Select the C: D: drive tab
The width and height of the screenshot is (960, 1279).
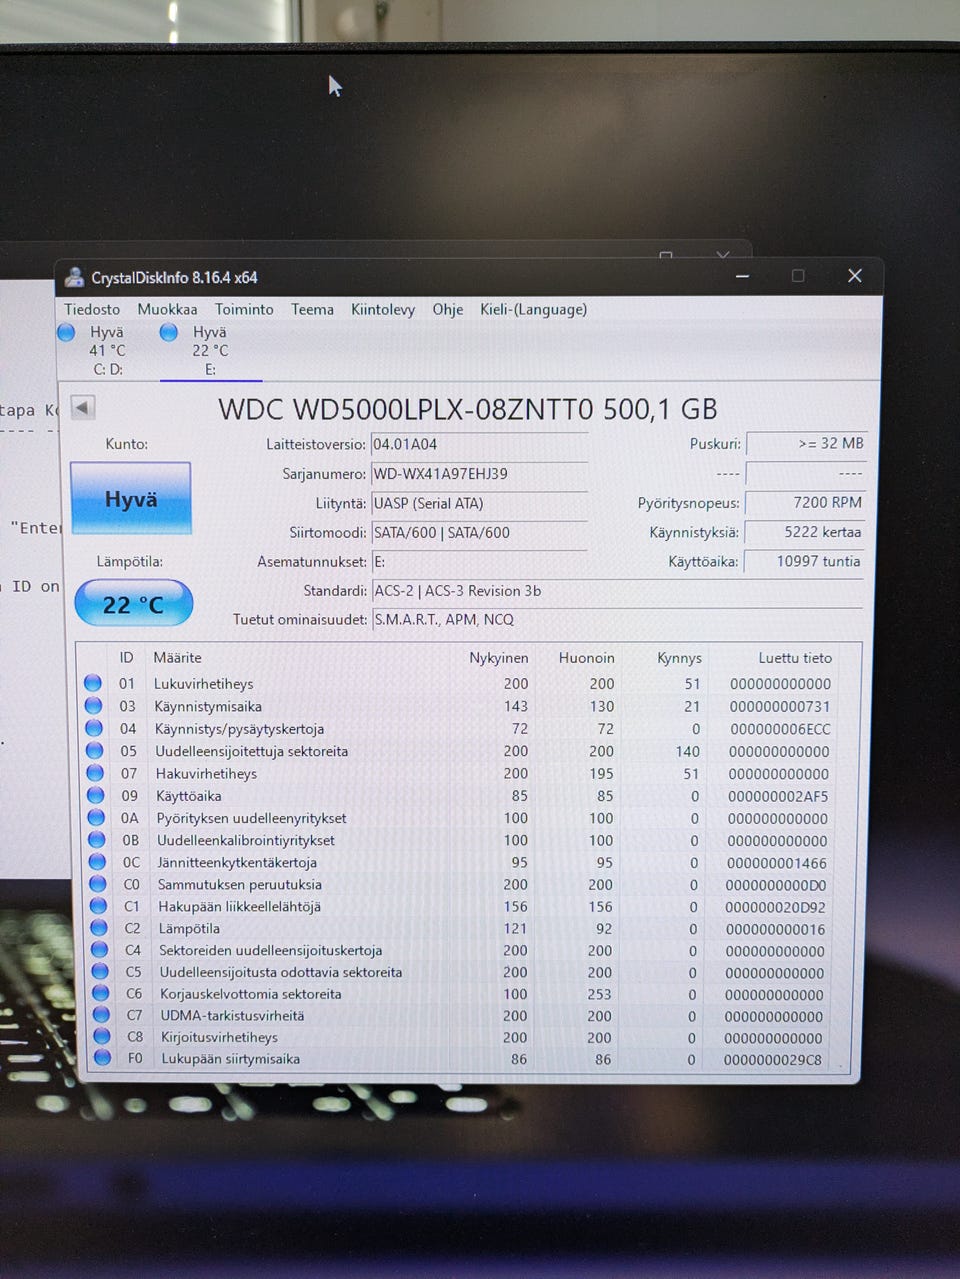coord(107,351)
